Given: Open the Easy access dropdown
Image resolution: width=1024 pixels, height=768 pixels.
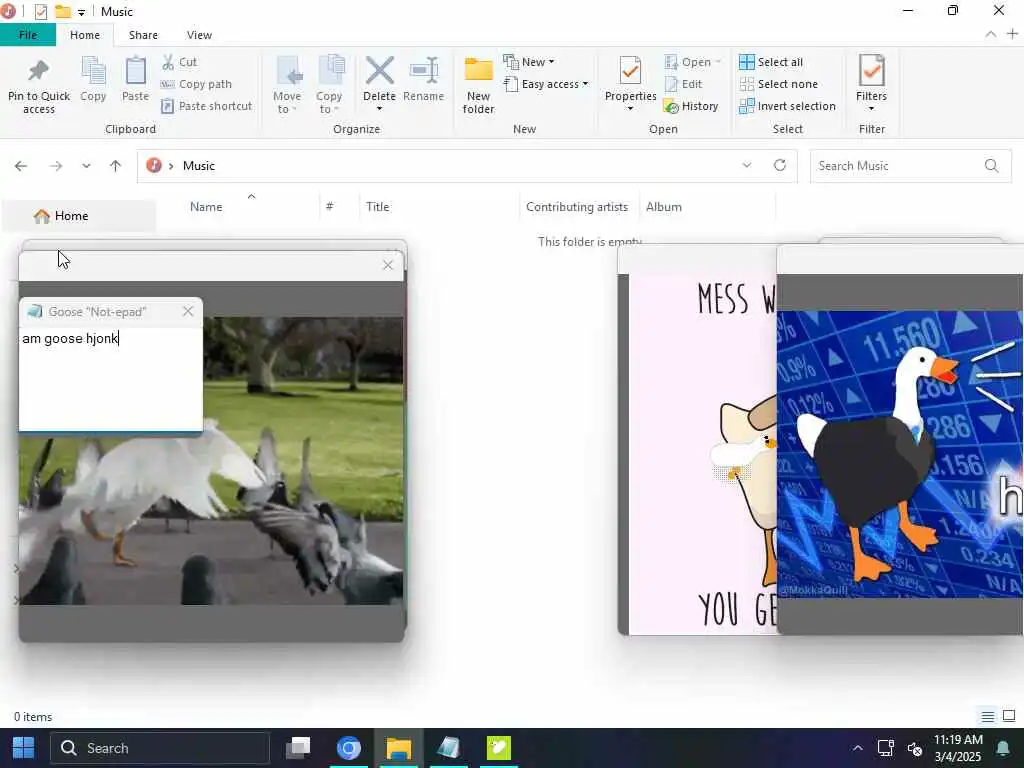Looking at the screenshot, I should click(547, 84).
